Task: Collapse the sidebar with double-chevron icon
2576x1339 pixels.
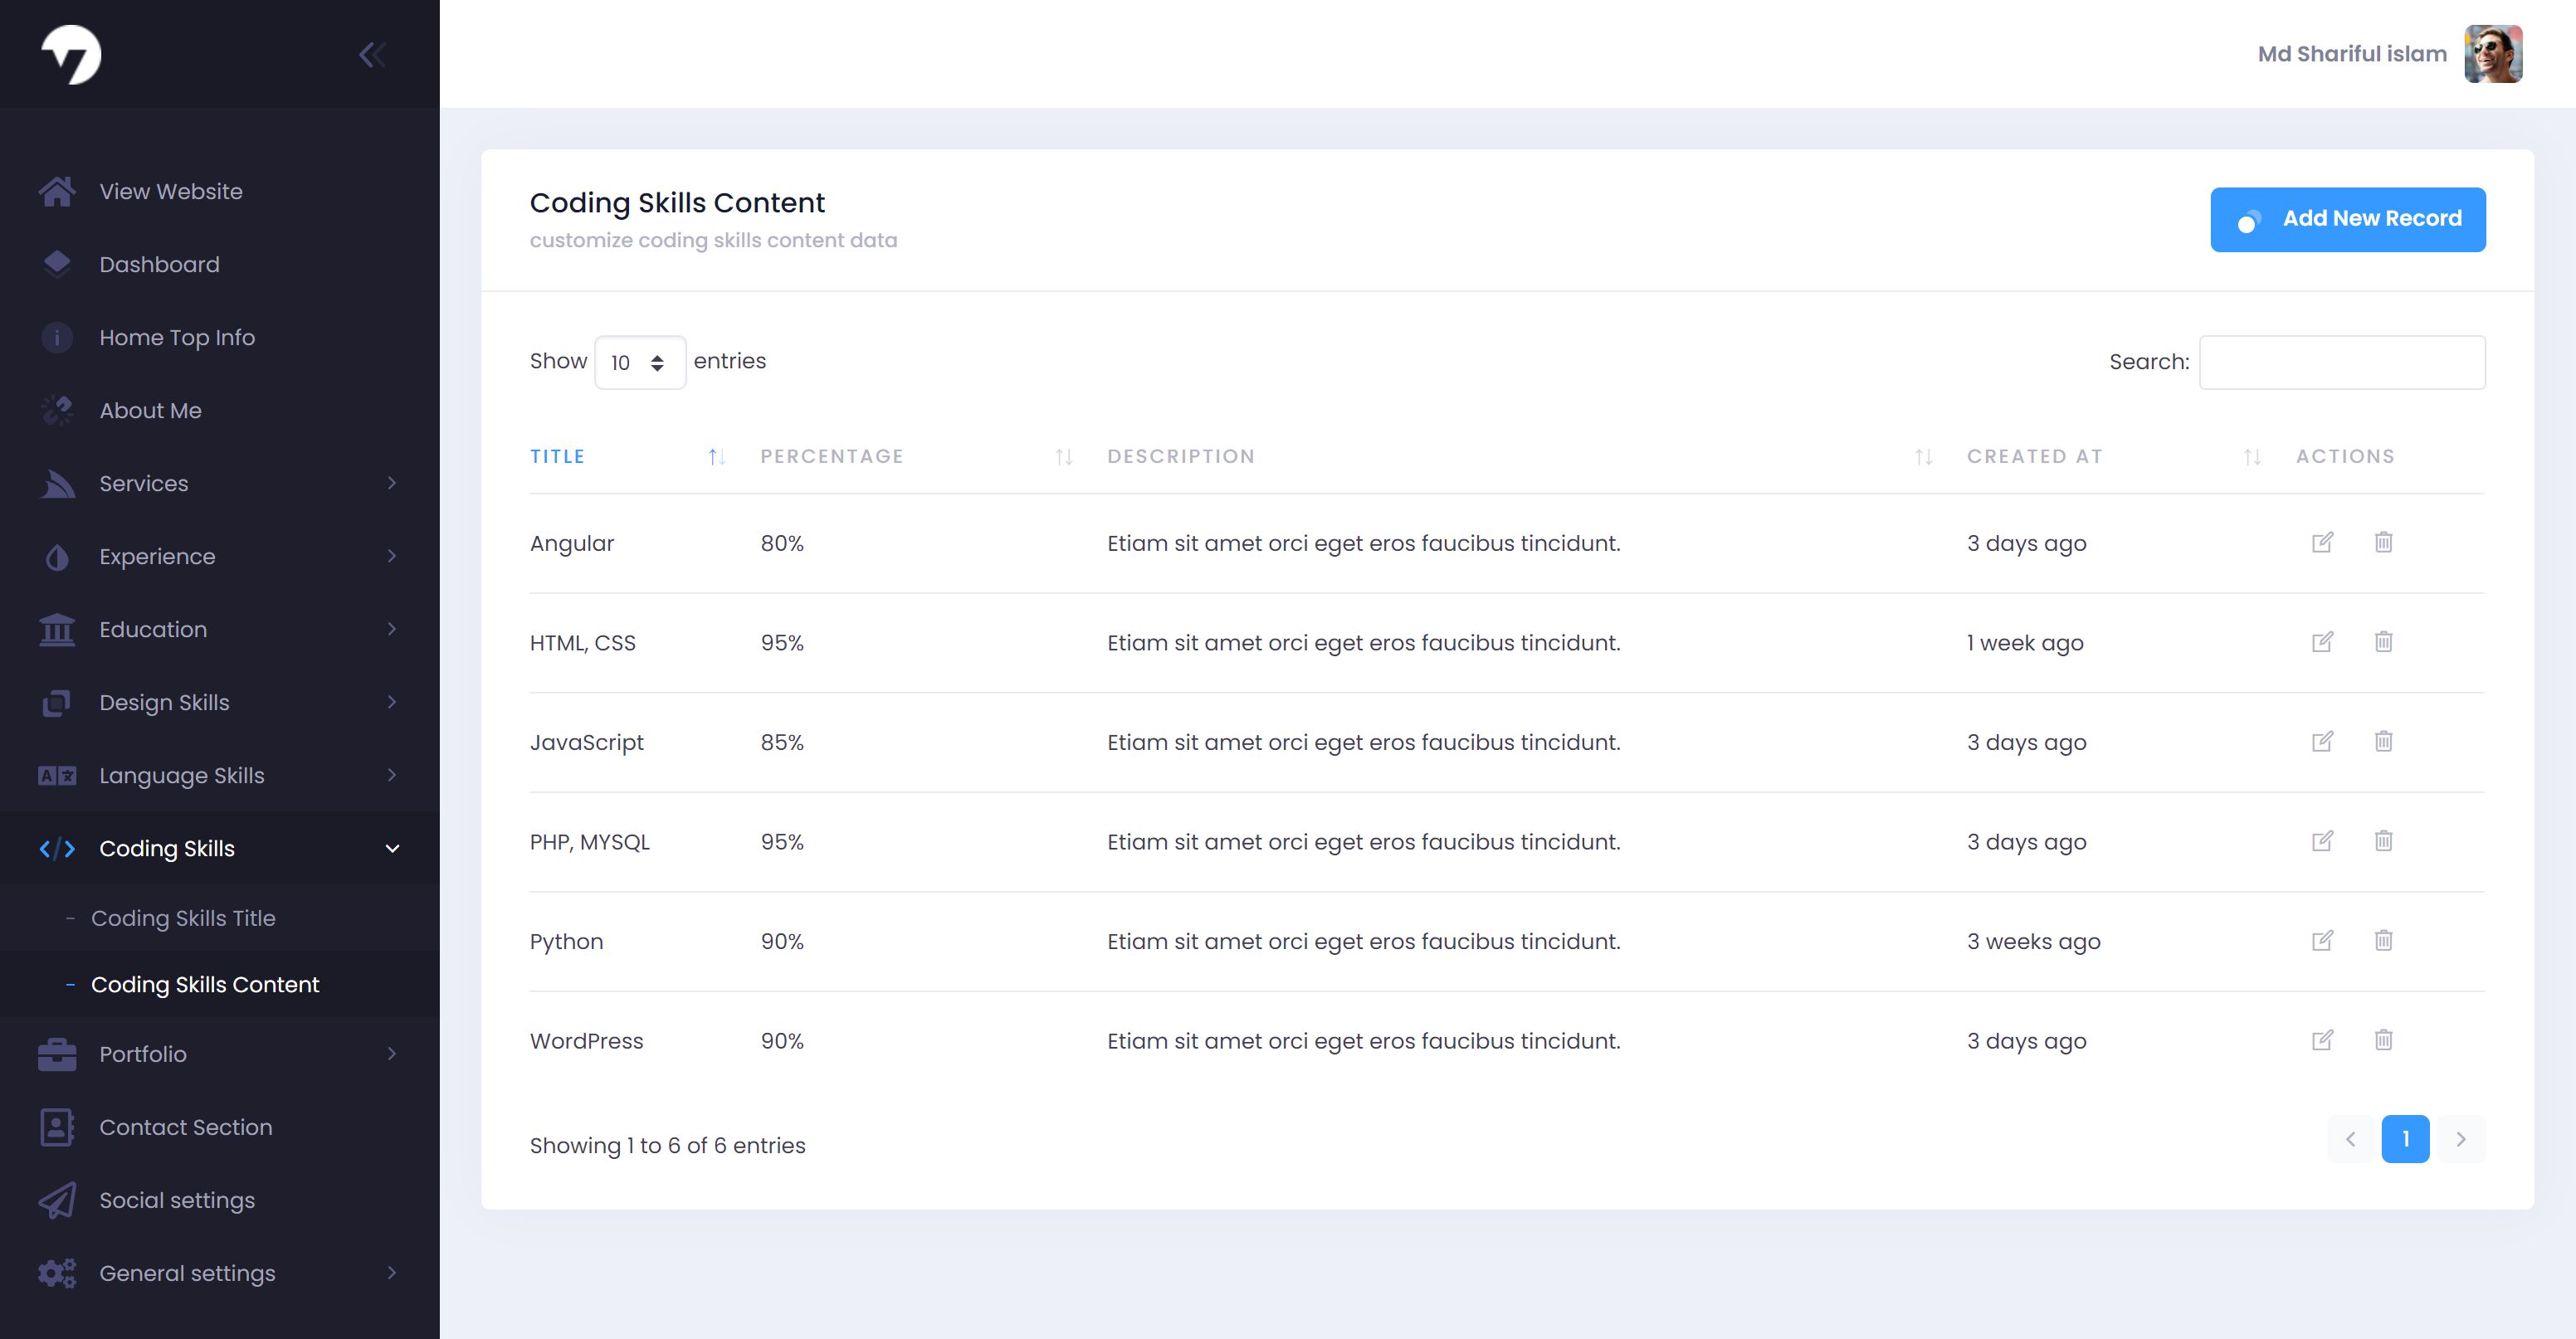Action: 372,55
